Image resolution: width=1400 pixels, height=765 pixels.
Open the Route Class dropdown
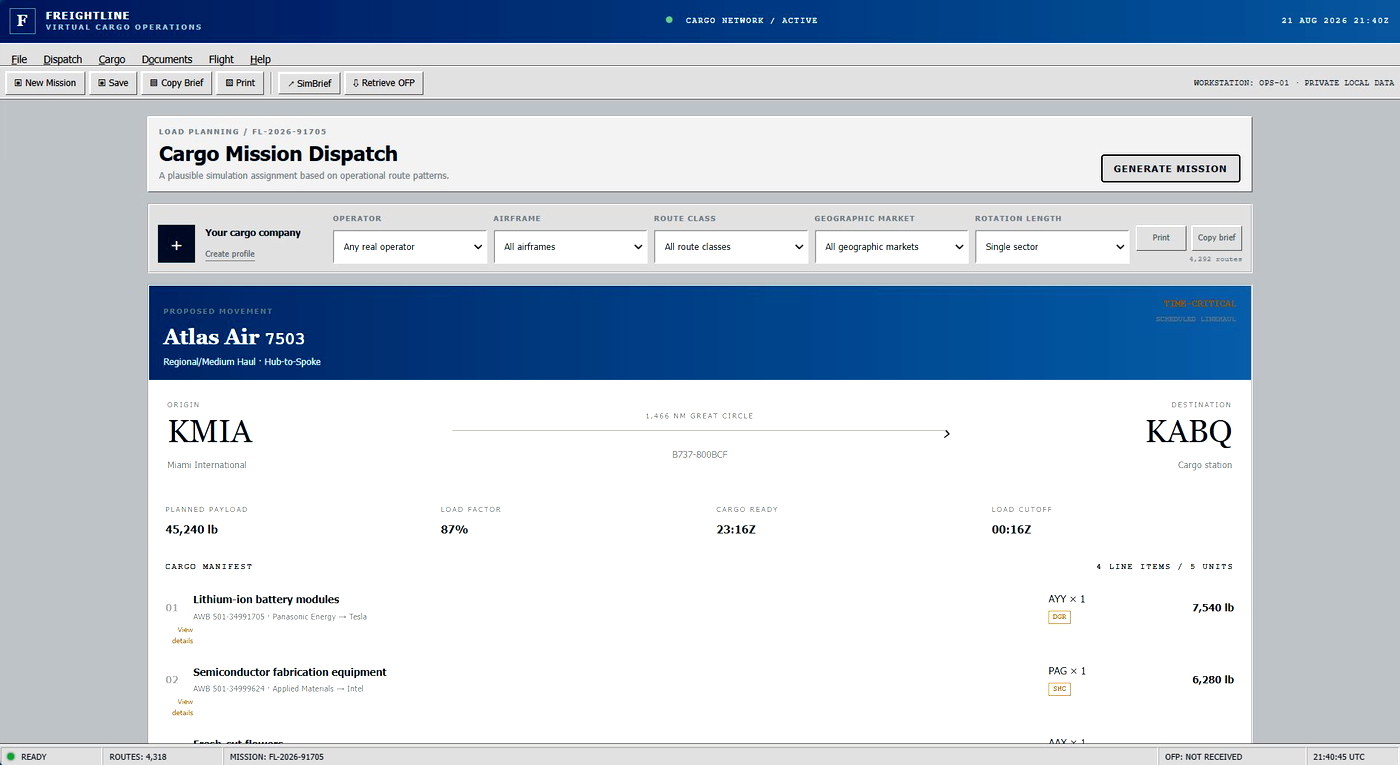(x=731, y=247)
